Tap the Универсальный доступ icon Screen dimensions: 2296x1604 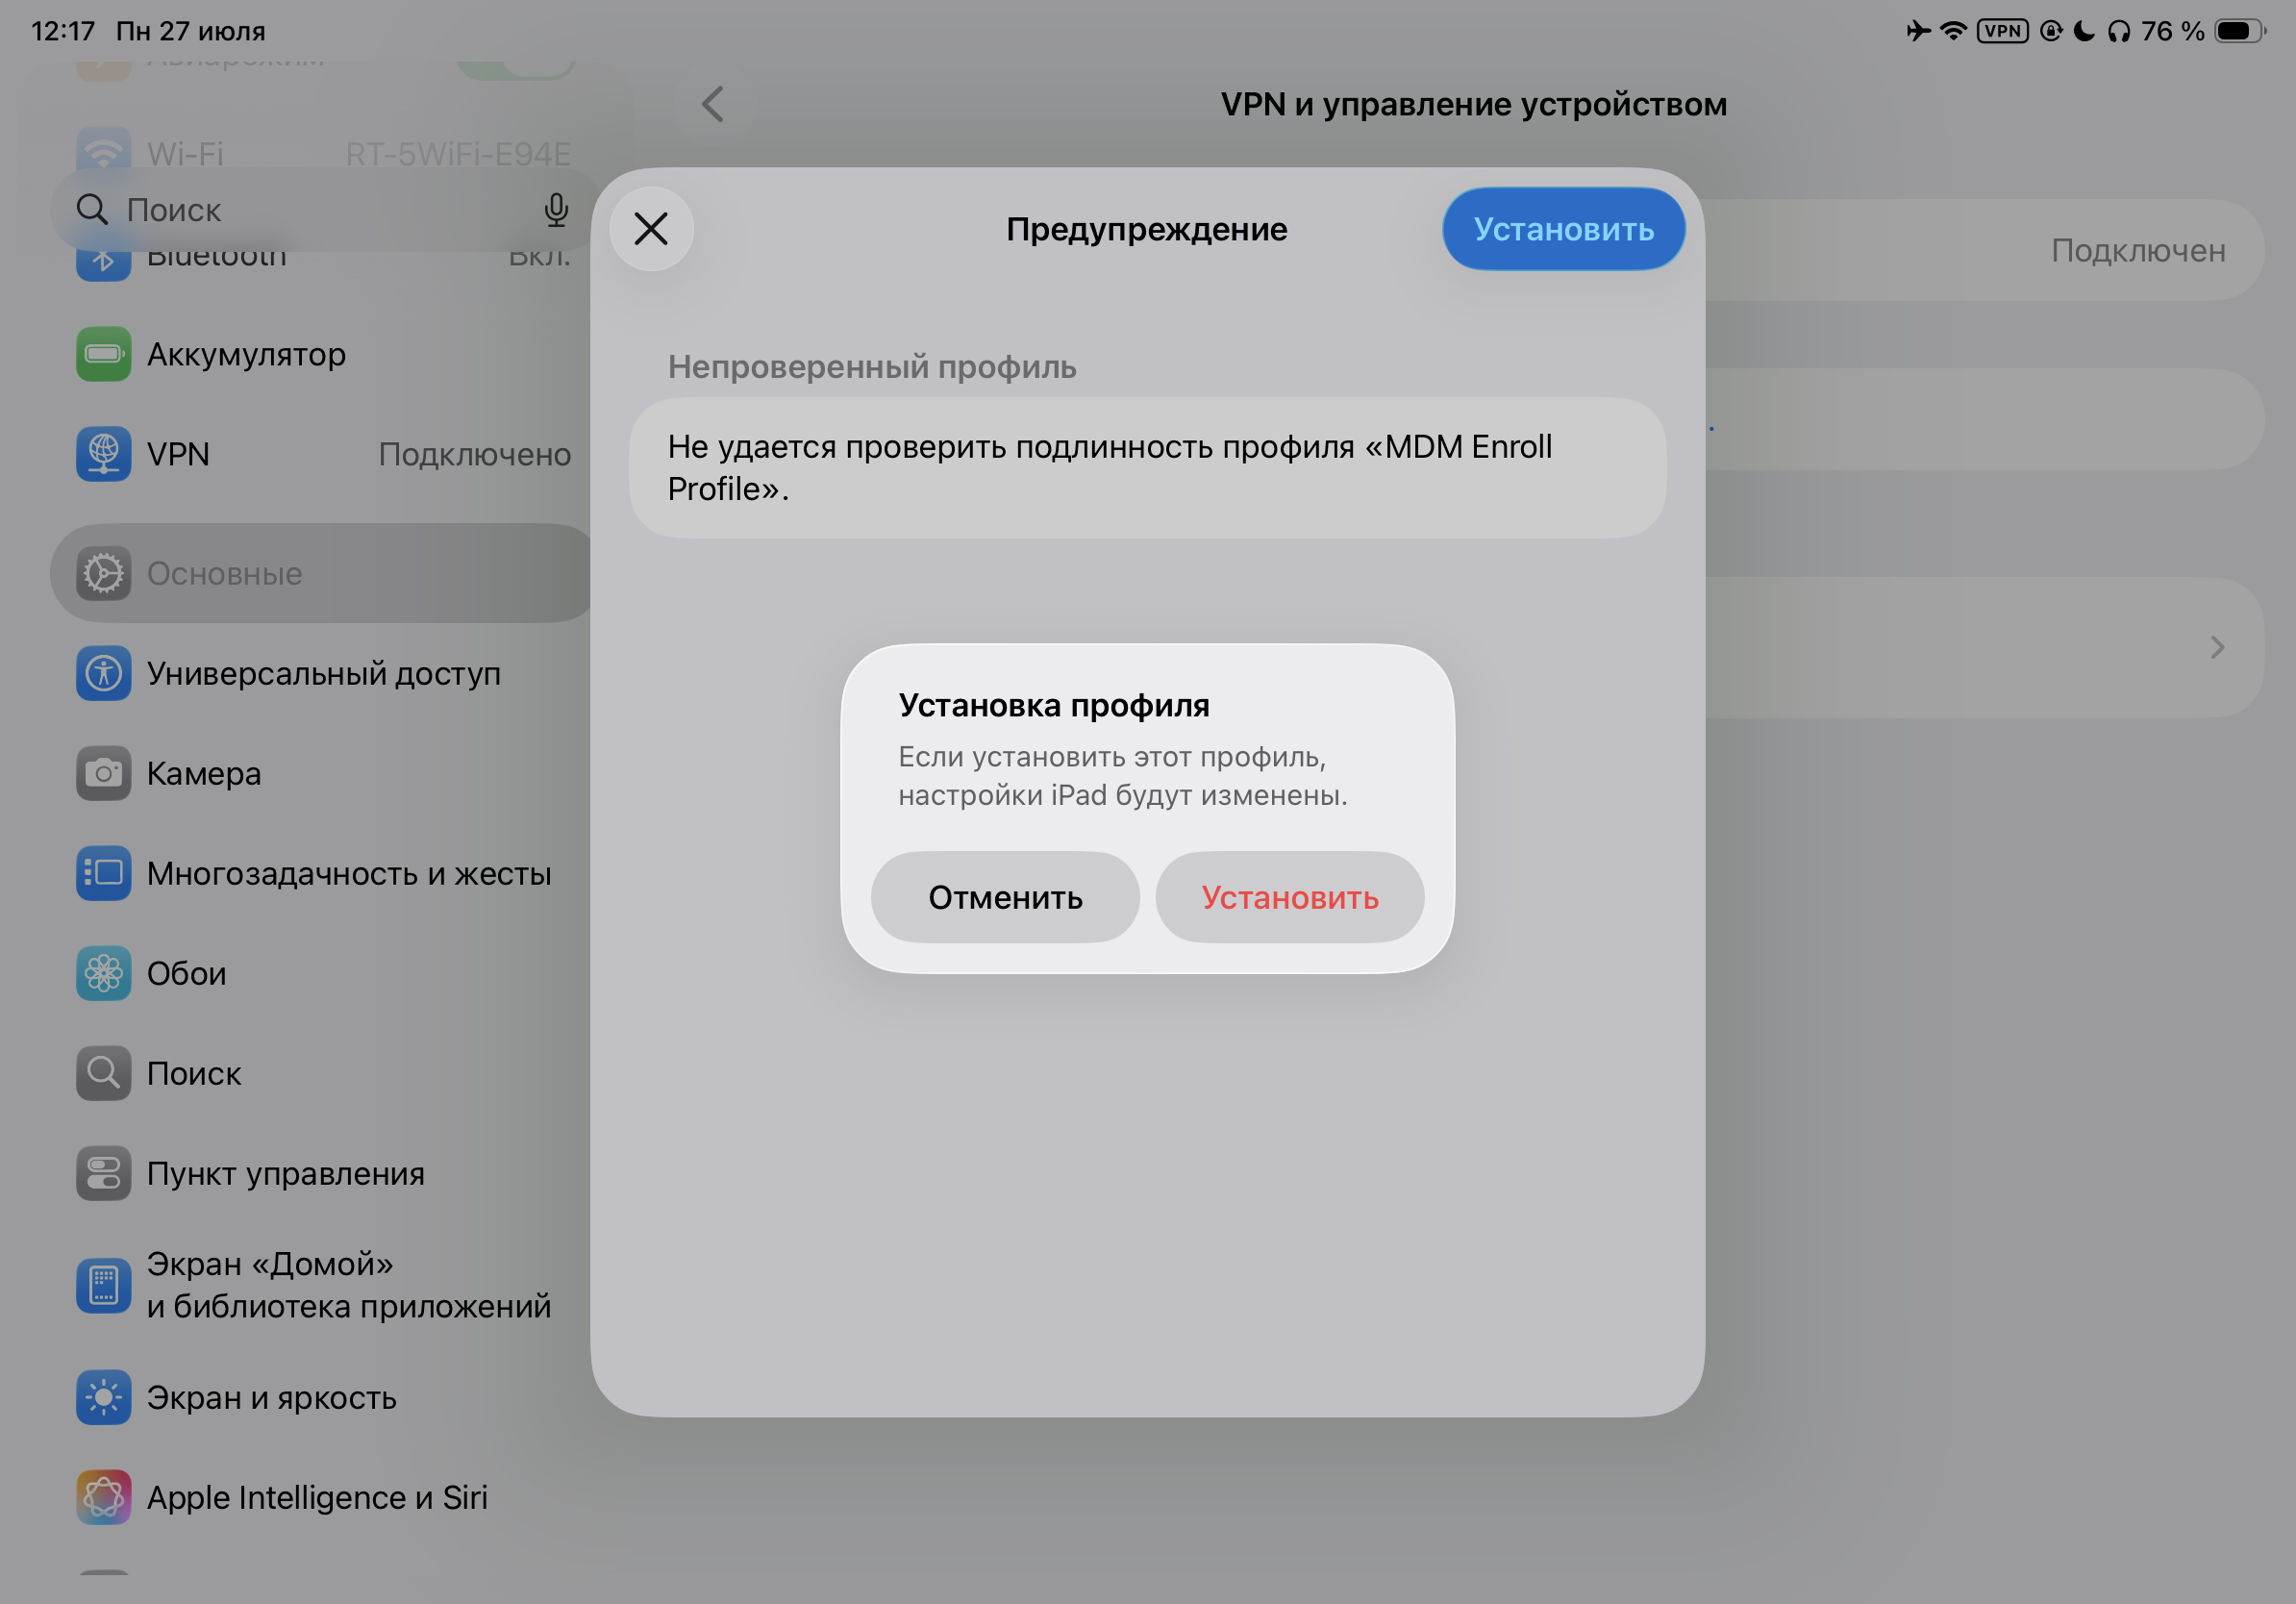pos(104,674)
